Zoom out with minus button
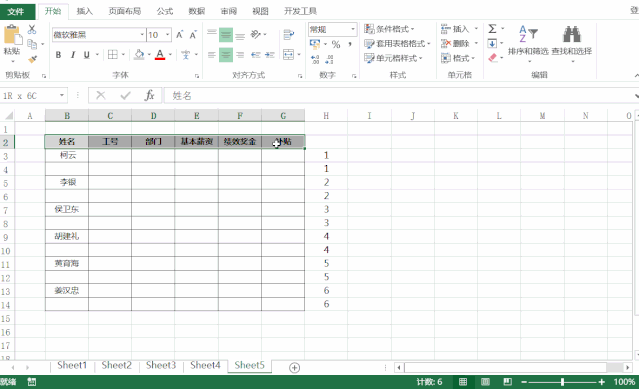Viewport: 639px width, 389px height. click(524, 382)
